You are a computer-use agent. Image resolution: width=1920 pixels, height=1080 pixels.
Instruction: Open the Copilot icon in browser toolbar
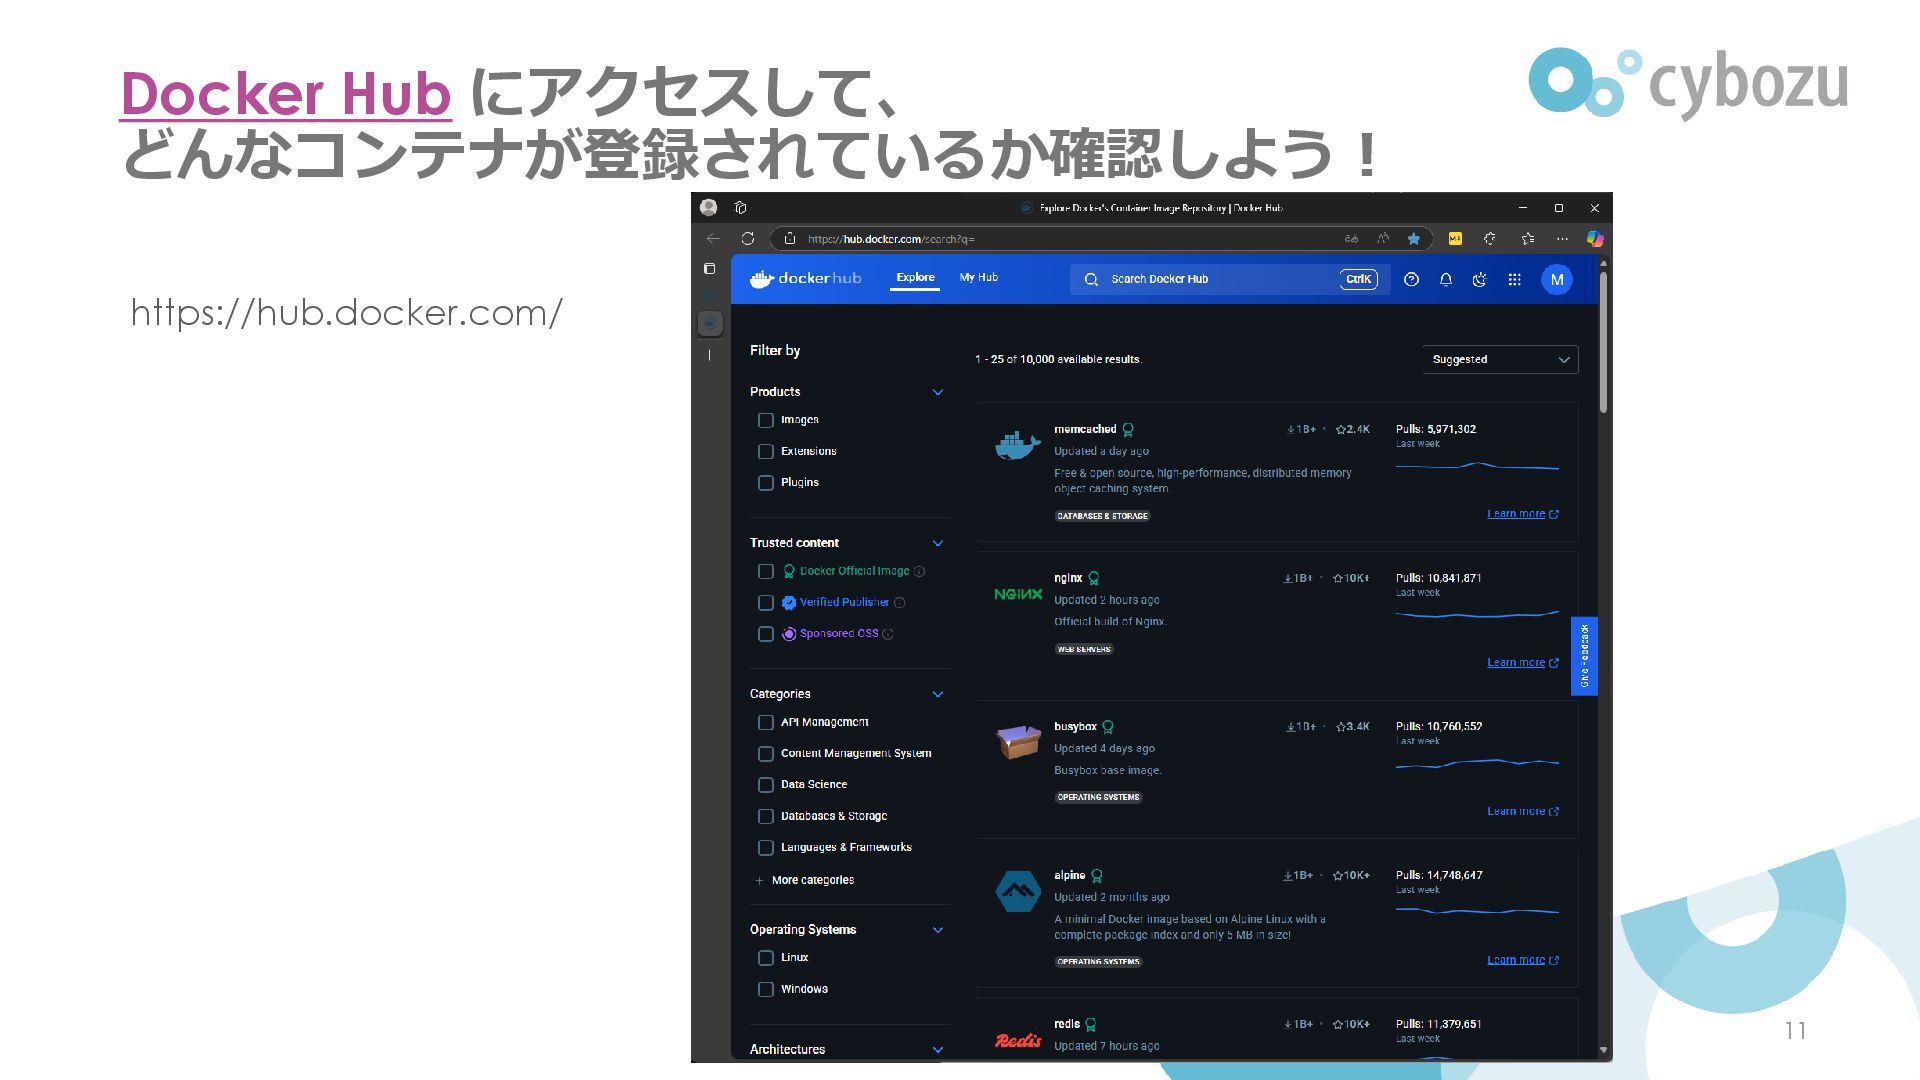[x=1595, y=239]
